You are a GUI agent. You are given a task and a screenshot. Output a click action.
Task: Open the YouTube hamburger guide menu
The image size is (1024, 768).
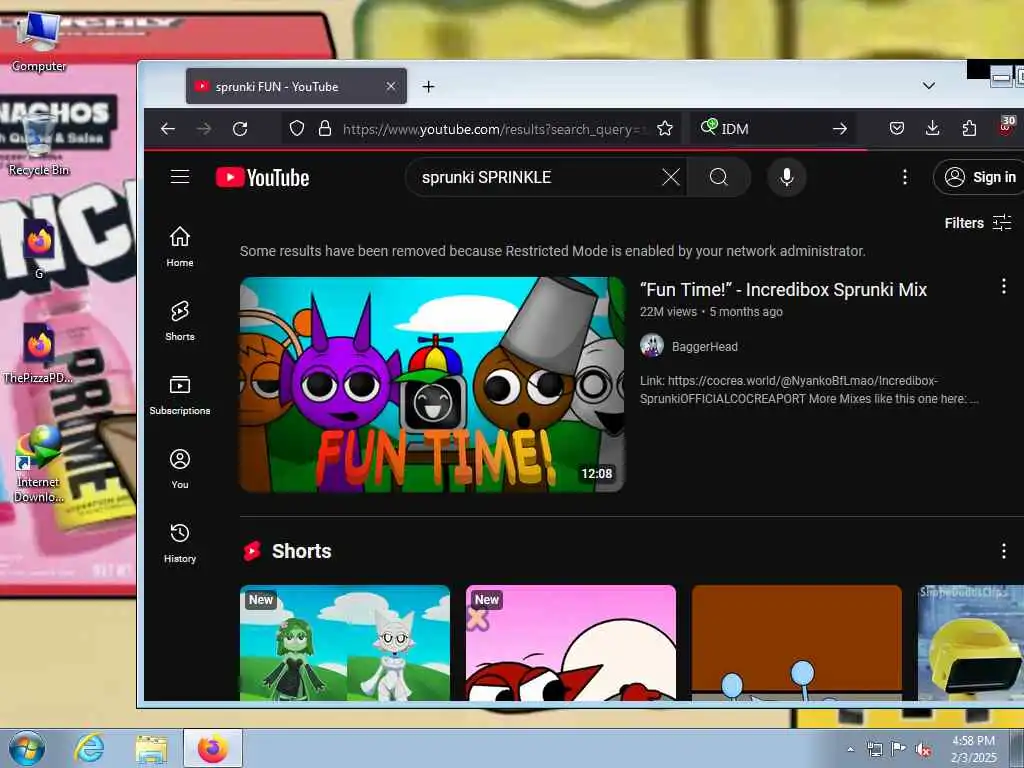(x=180, y=177)
